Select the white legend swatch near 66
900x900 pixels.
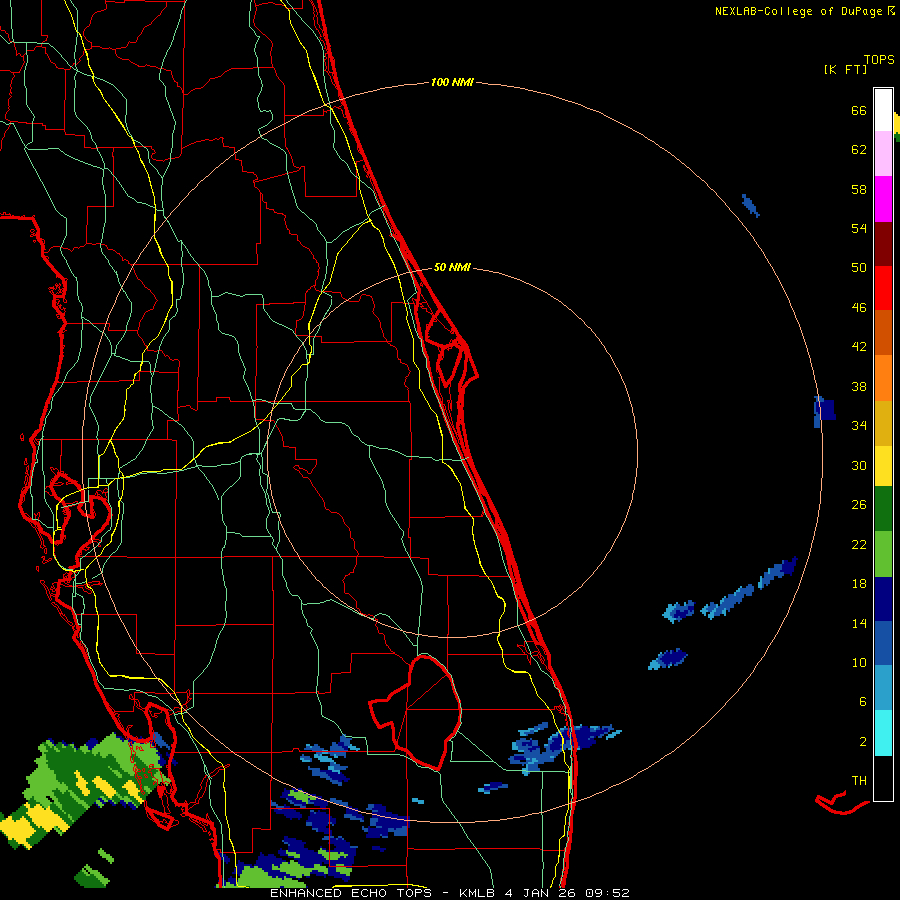pos(883,110)
